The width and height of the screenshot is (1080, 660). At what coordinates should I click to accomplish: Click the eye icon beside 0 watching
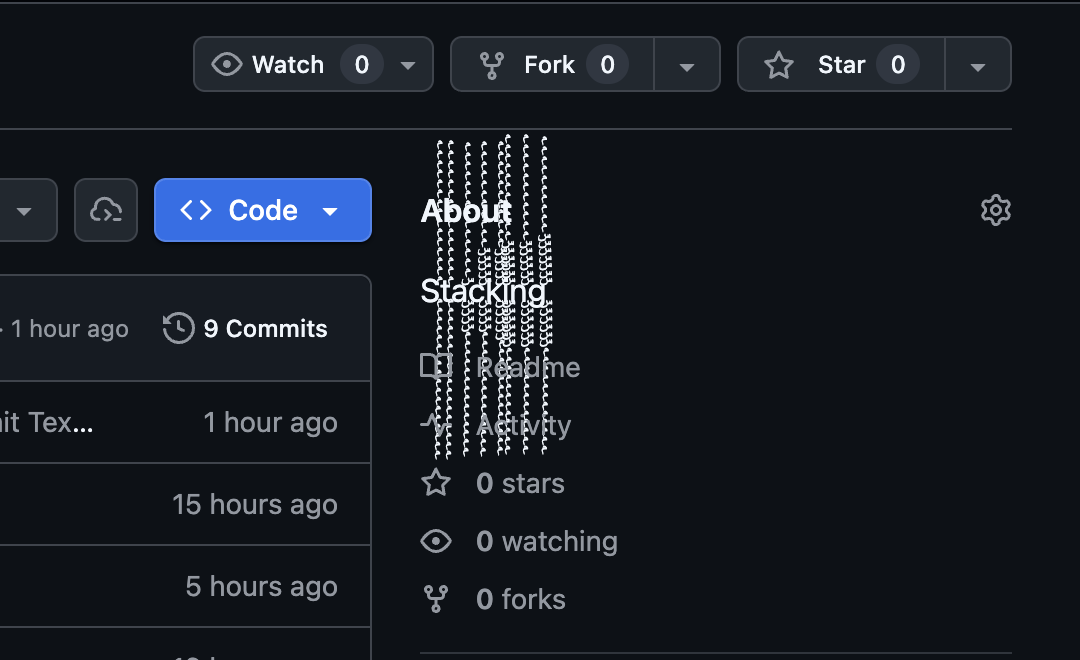click(436, 542)
